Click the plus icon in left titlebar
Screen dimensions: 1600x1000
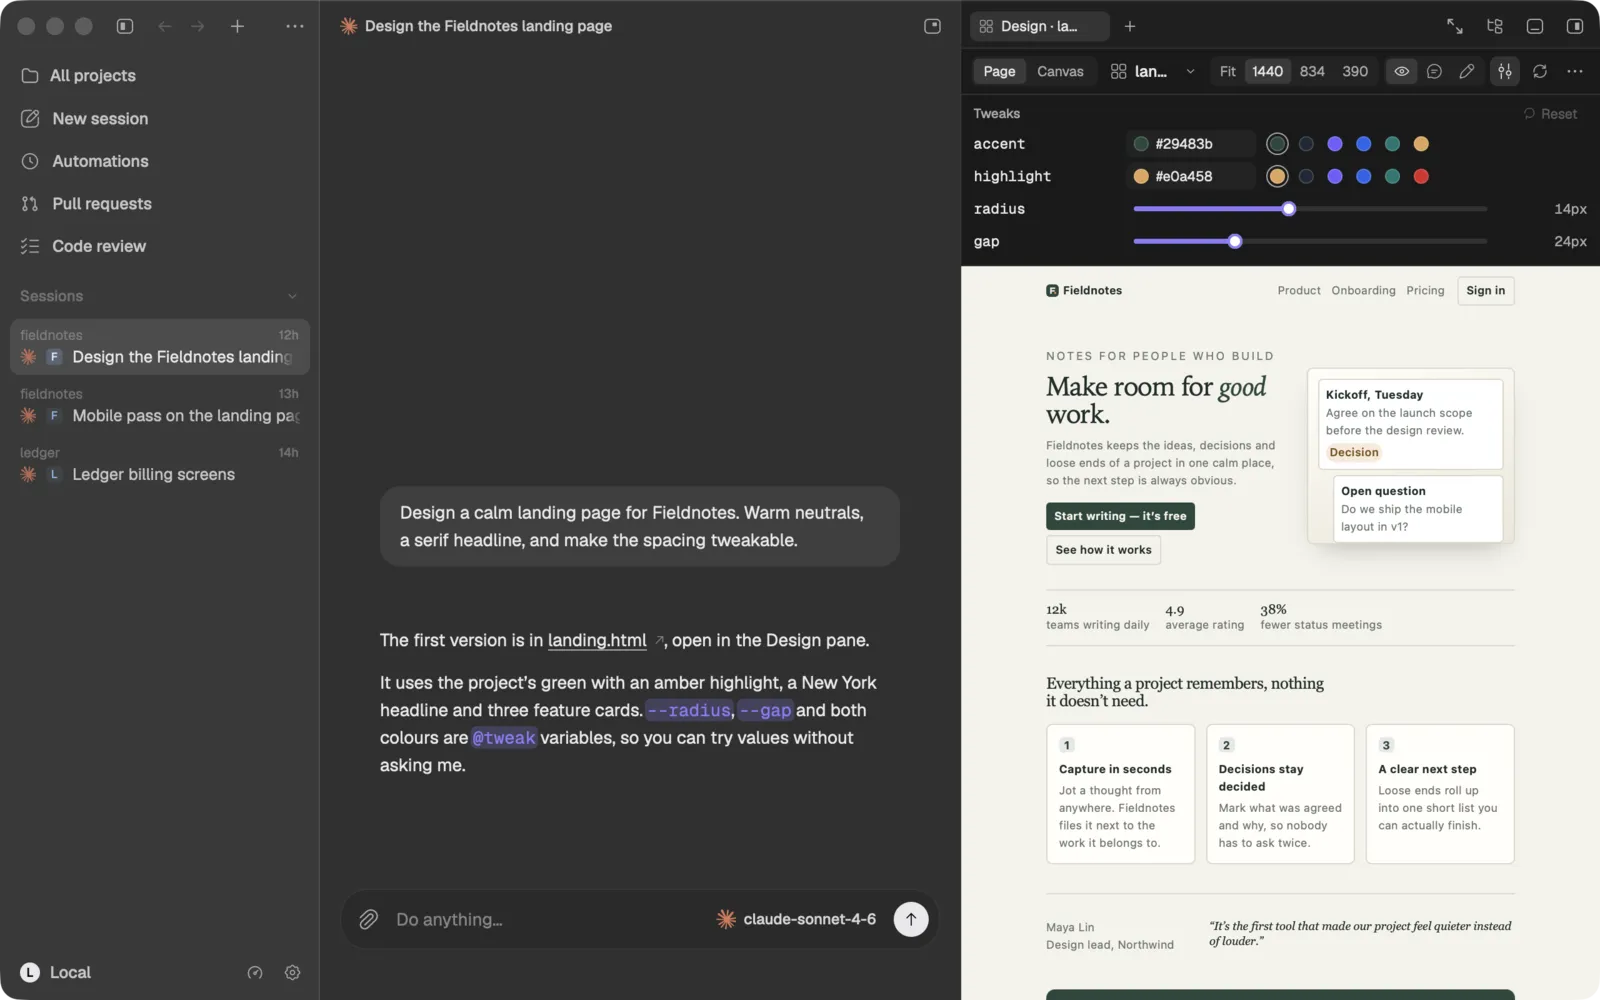(x=237, y=26)
